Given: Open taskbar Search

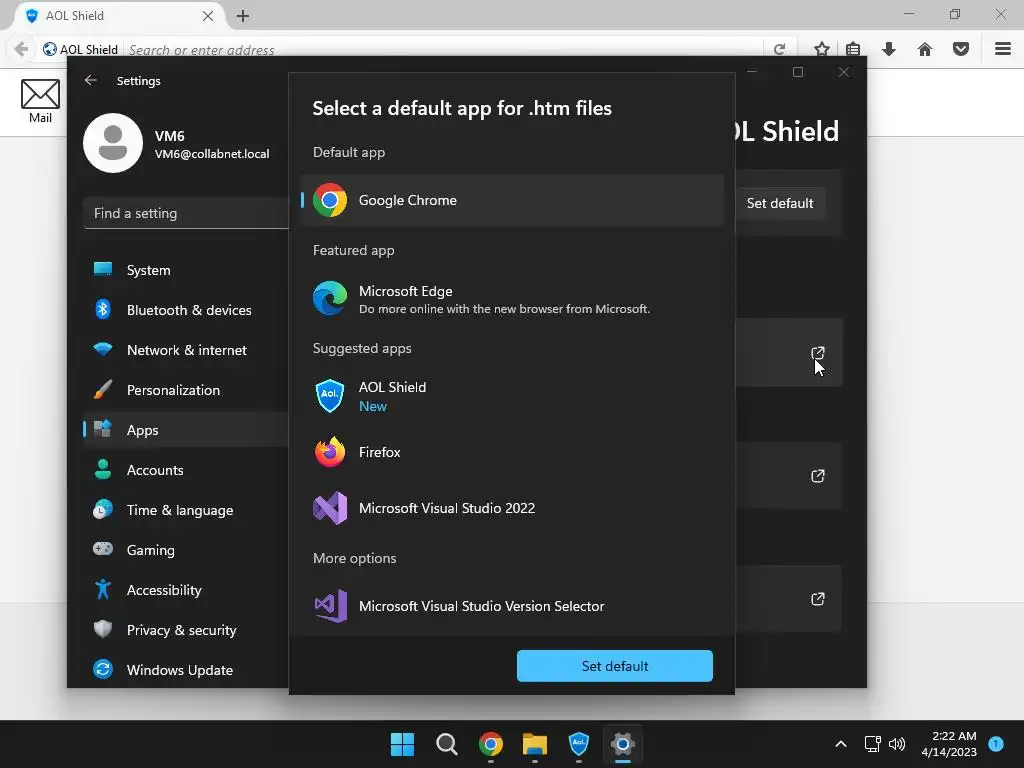Looking at the screenshot, I should (x=447, y=744).
